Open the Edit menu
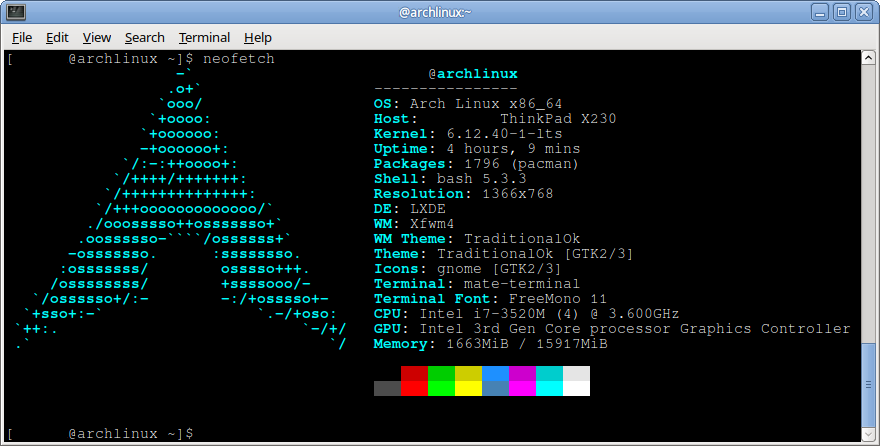 tap(57, 38)
